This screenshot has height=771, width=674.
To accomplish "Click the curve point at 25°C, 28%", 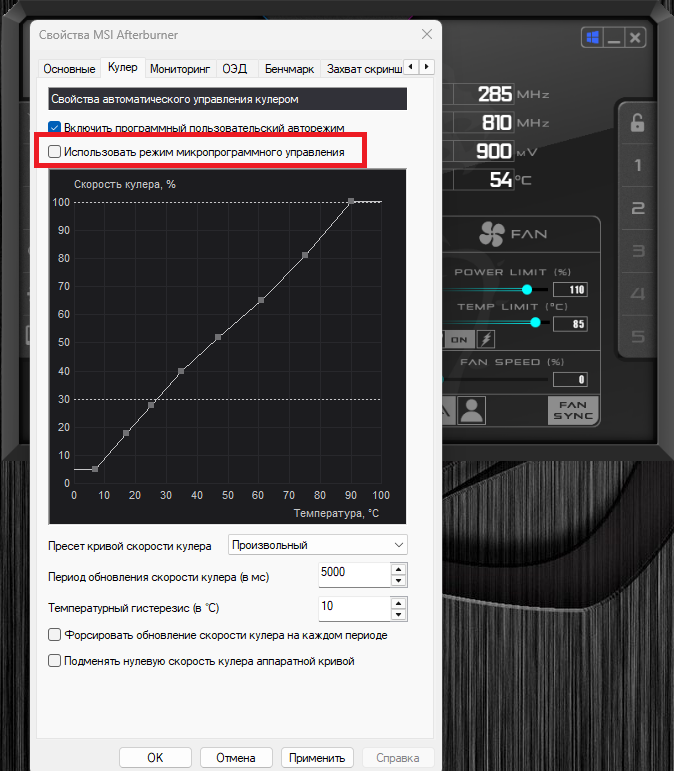I will coord(151,405).
